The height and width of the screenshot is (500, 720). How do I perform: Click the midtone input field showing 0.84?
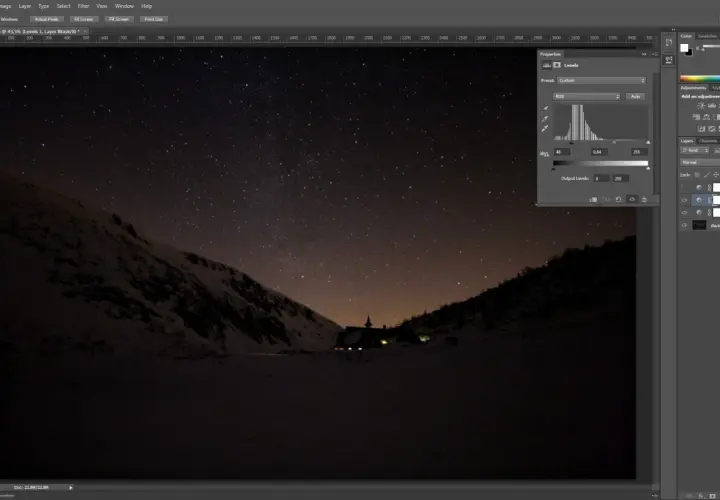coord(600,152)
